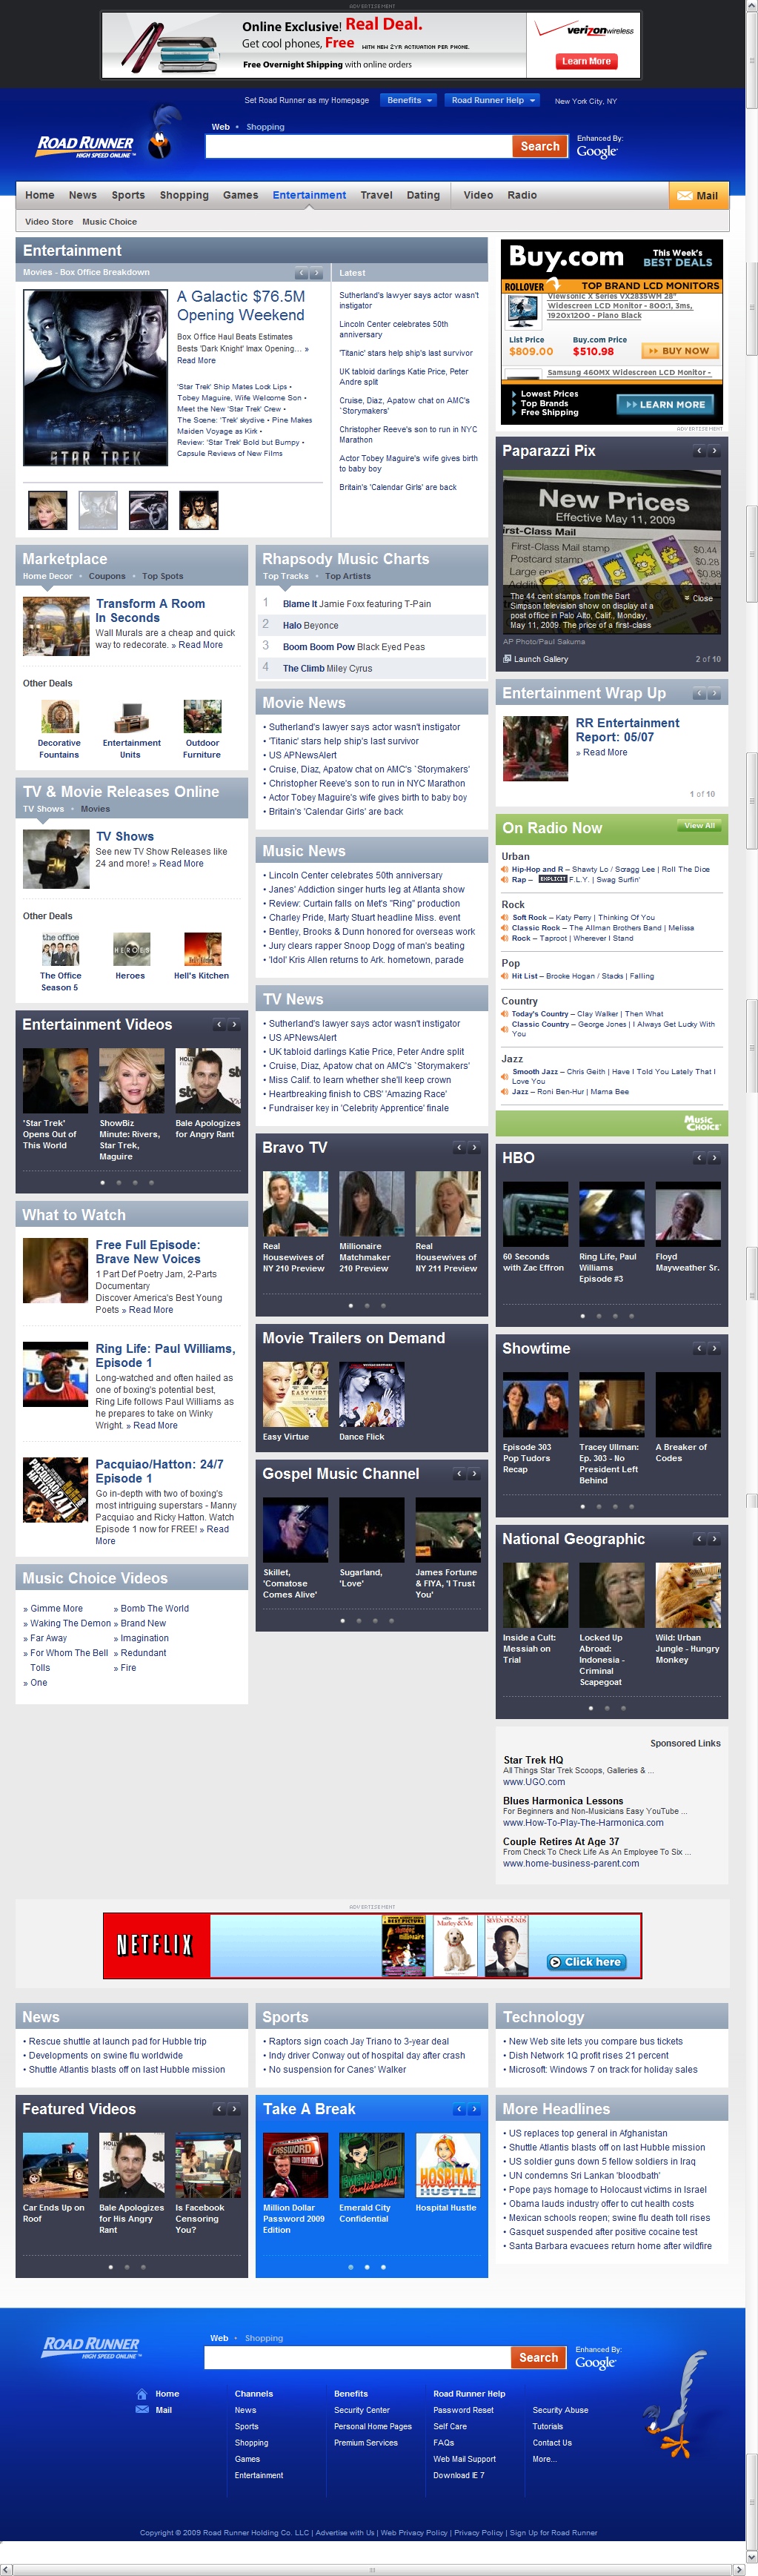Click in the top search input field

[358, 146]
